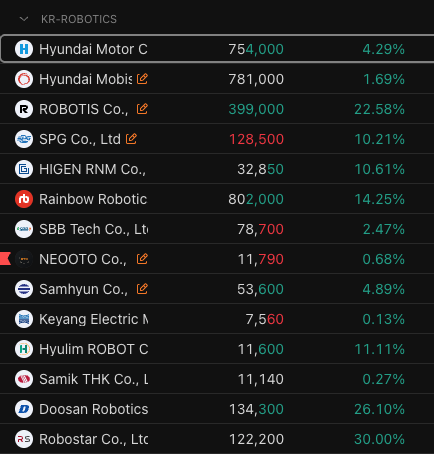Click the 30.00% change value
The image size is (434, 454).
[x=379, y=439]
